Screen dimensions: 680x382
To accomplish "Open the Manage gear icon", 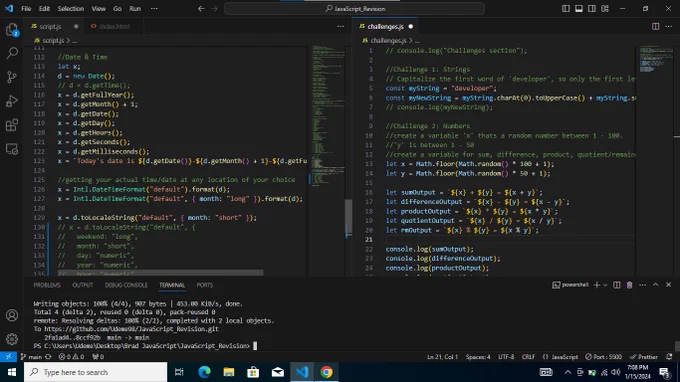I will click(12, 339).
